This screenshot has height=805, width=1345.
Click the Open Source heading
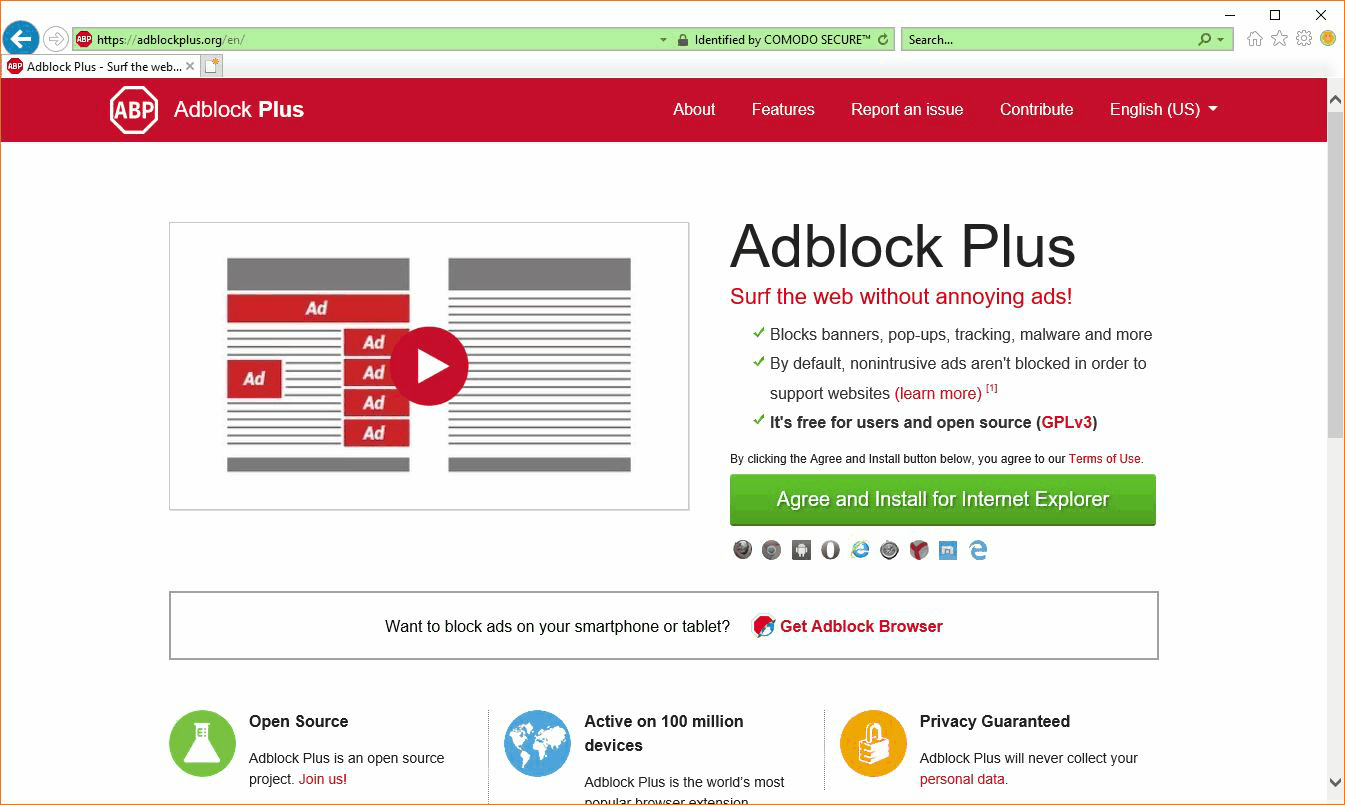click(x=298, y=721)
